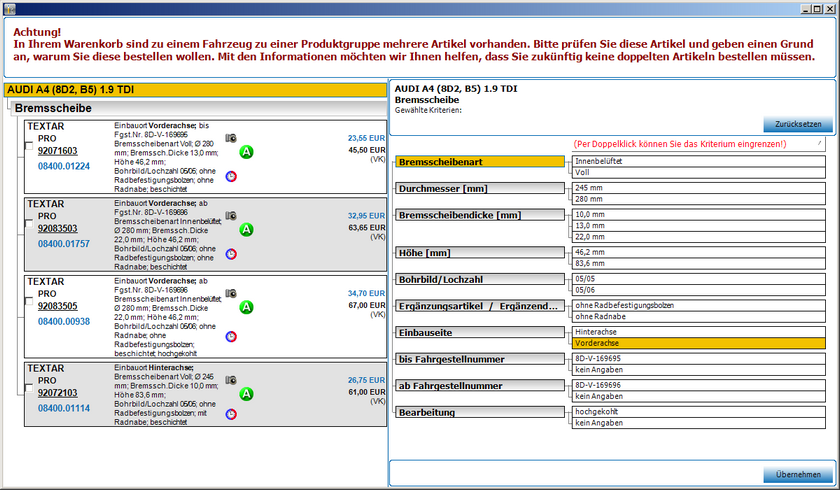This screenshot has width=840, height=490.
Task: Select the bis Fahrgestellnummer criterion
Action: (x=480, y=359)
